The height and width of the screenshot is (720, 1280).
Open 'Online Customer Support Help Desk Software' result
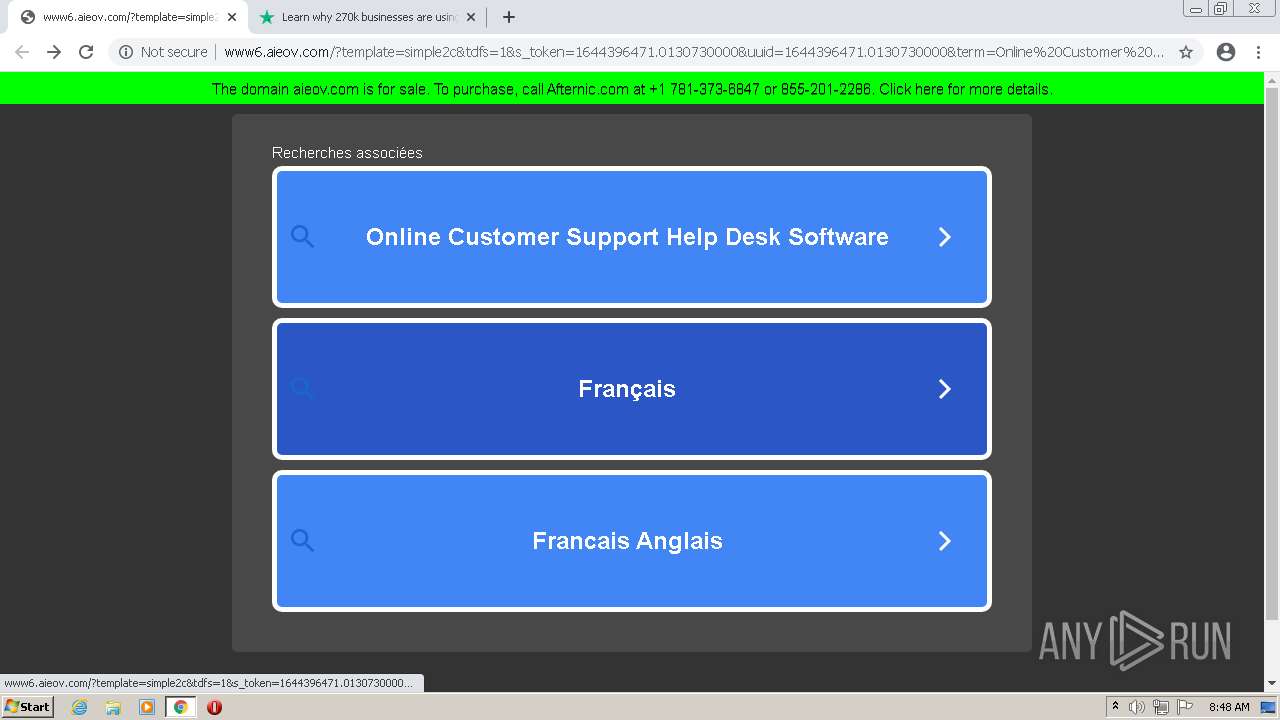632,237
